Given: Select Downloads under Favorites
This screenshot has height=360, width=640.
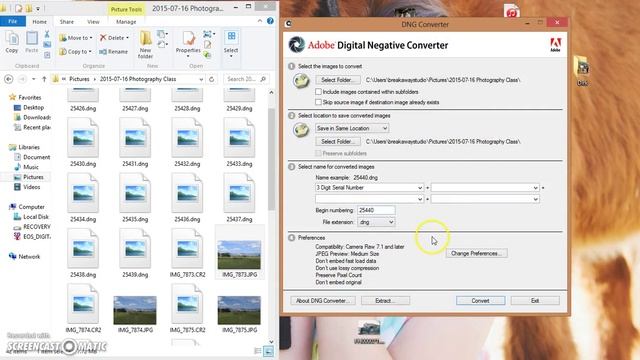Looking at the screenshot, I should coord(32,117).
